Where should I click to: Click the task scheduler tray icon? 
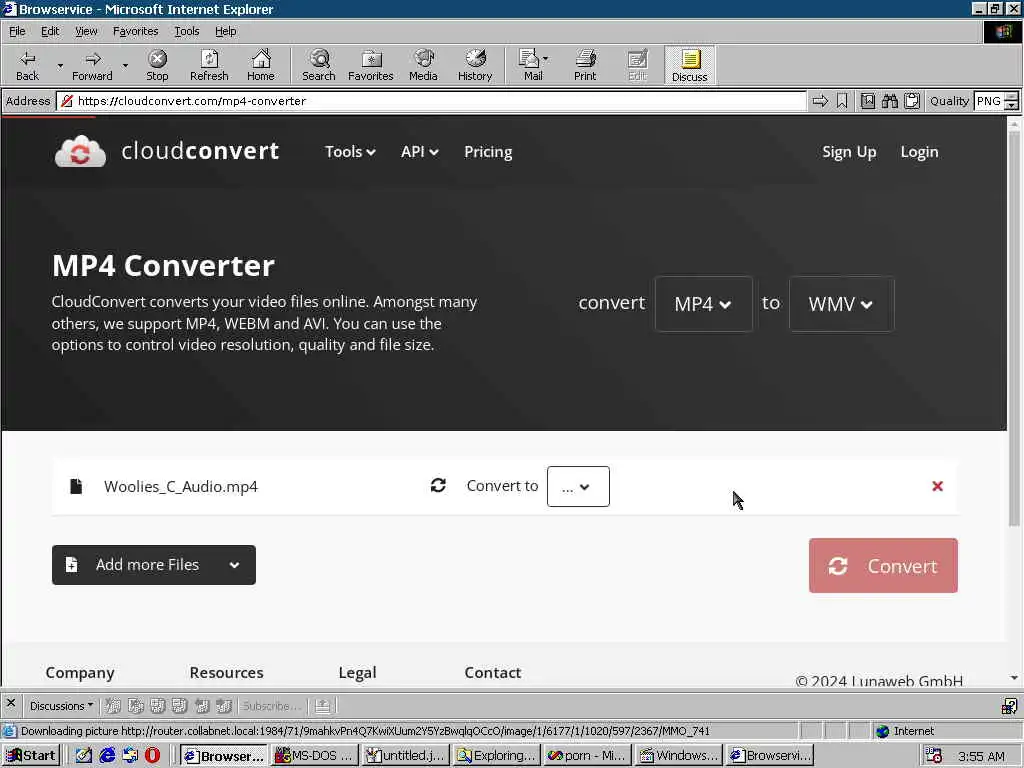tap(934, 756)
